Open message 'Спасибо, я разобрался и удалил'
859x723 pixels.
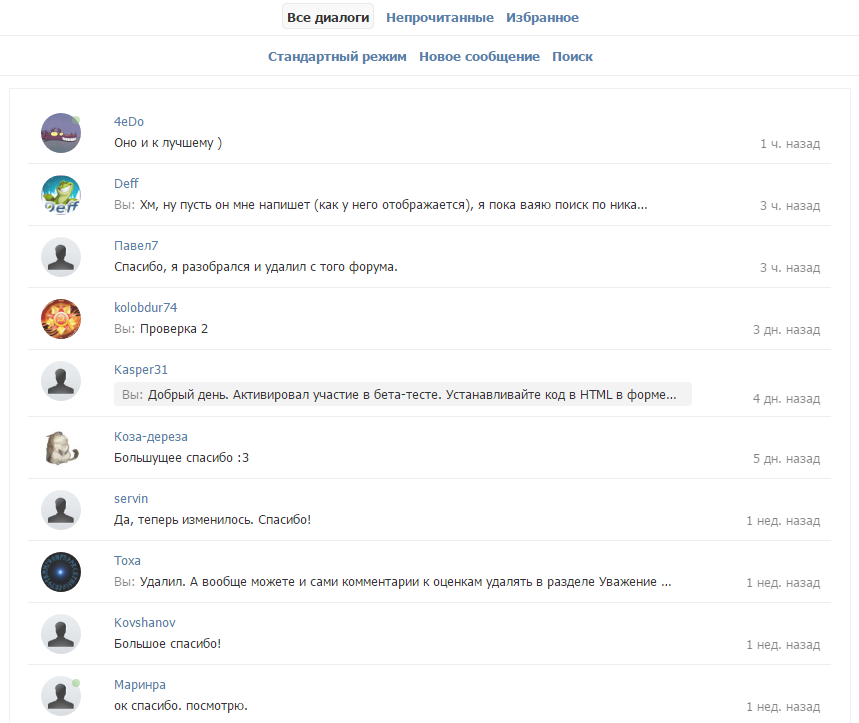(x=256, y=267)
